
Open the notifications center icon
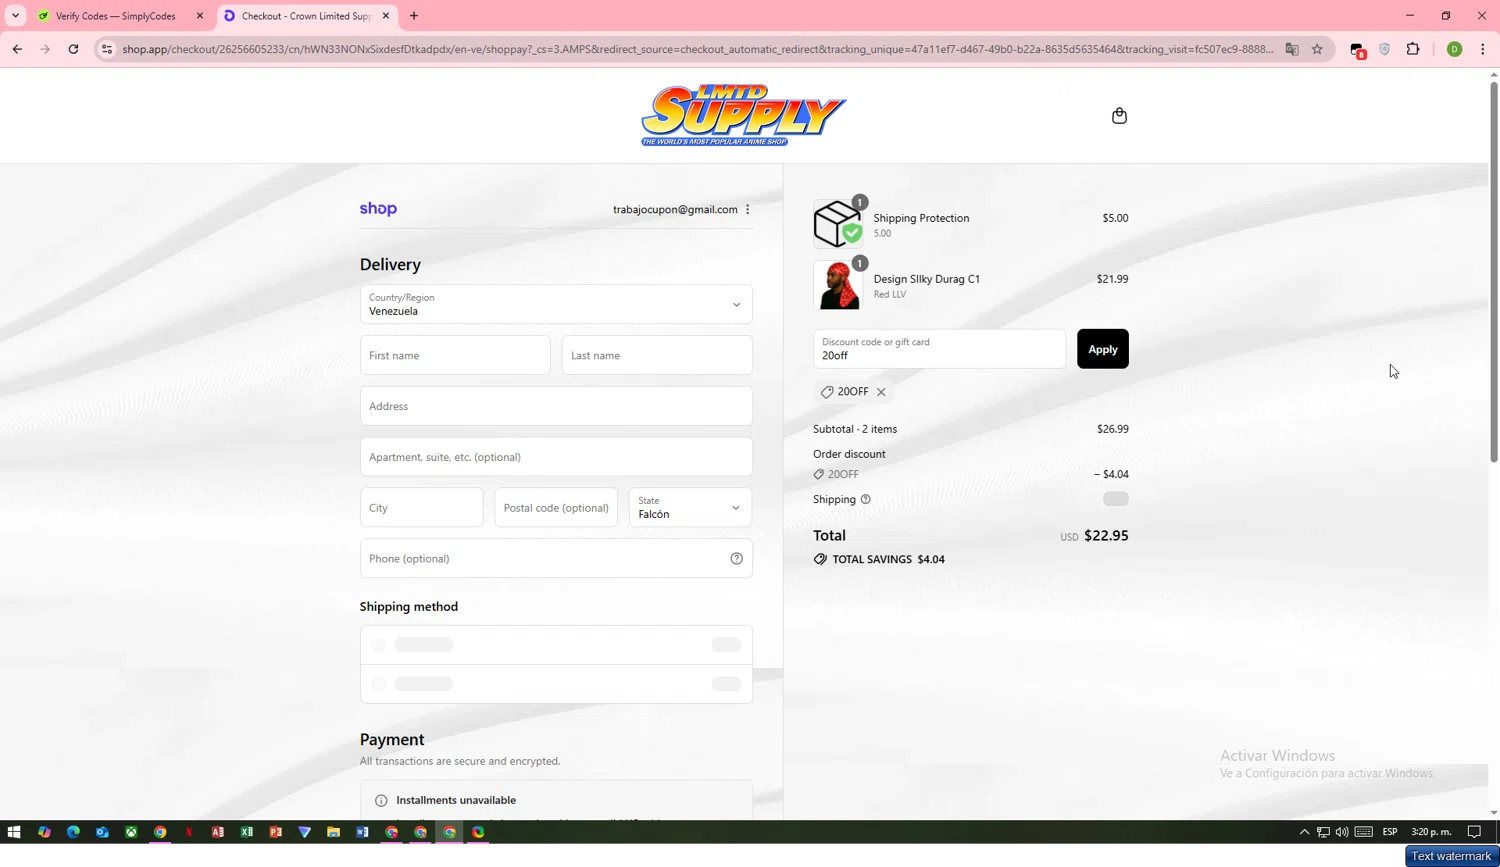pos(1474,832)
